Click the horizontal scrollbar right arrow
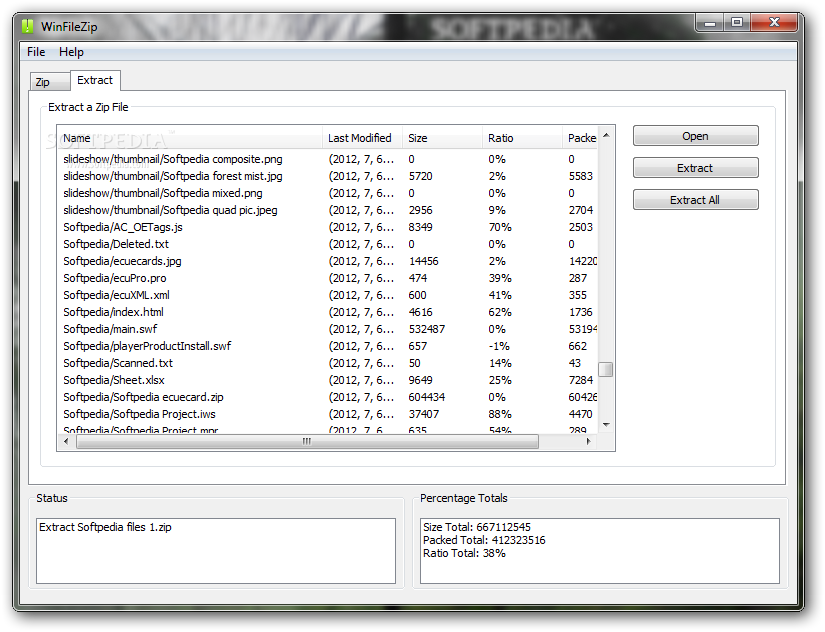825x632 pixels. 588,442
